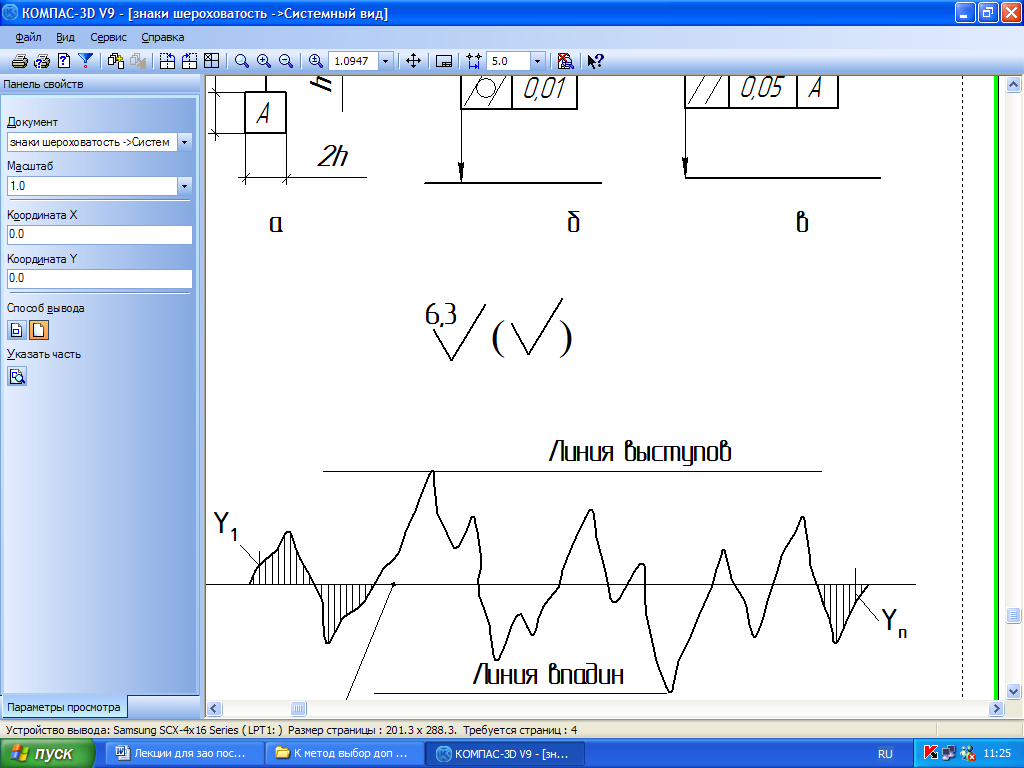Click the show whole sheet icon
The height and width of the screenshot is (768, 1024).
(444, 61)
